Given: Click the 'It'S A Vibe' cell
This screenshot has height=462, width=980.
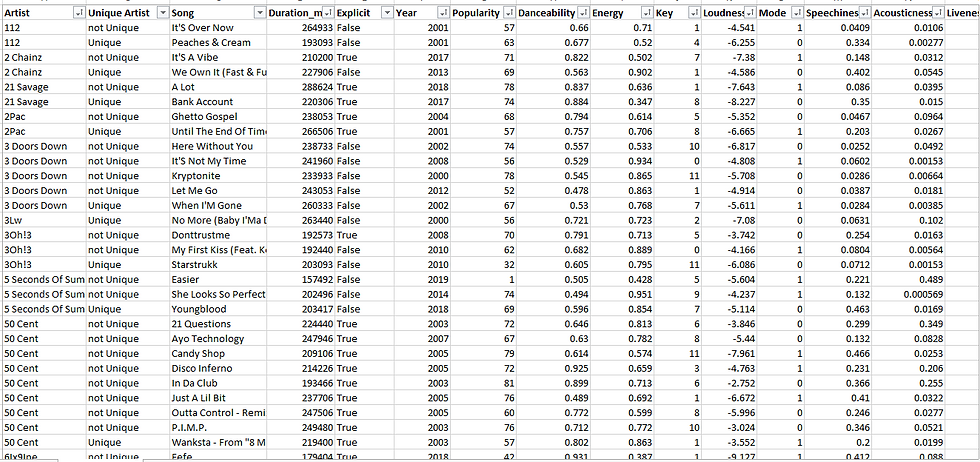Looking at the screenshot, I should [218, 58].
